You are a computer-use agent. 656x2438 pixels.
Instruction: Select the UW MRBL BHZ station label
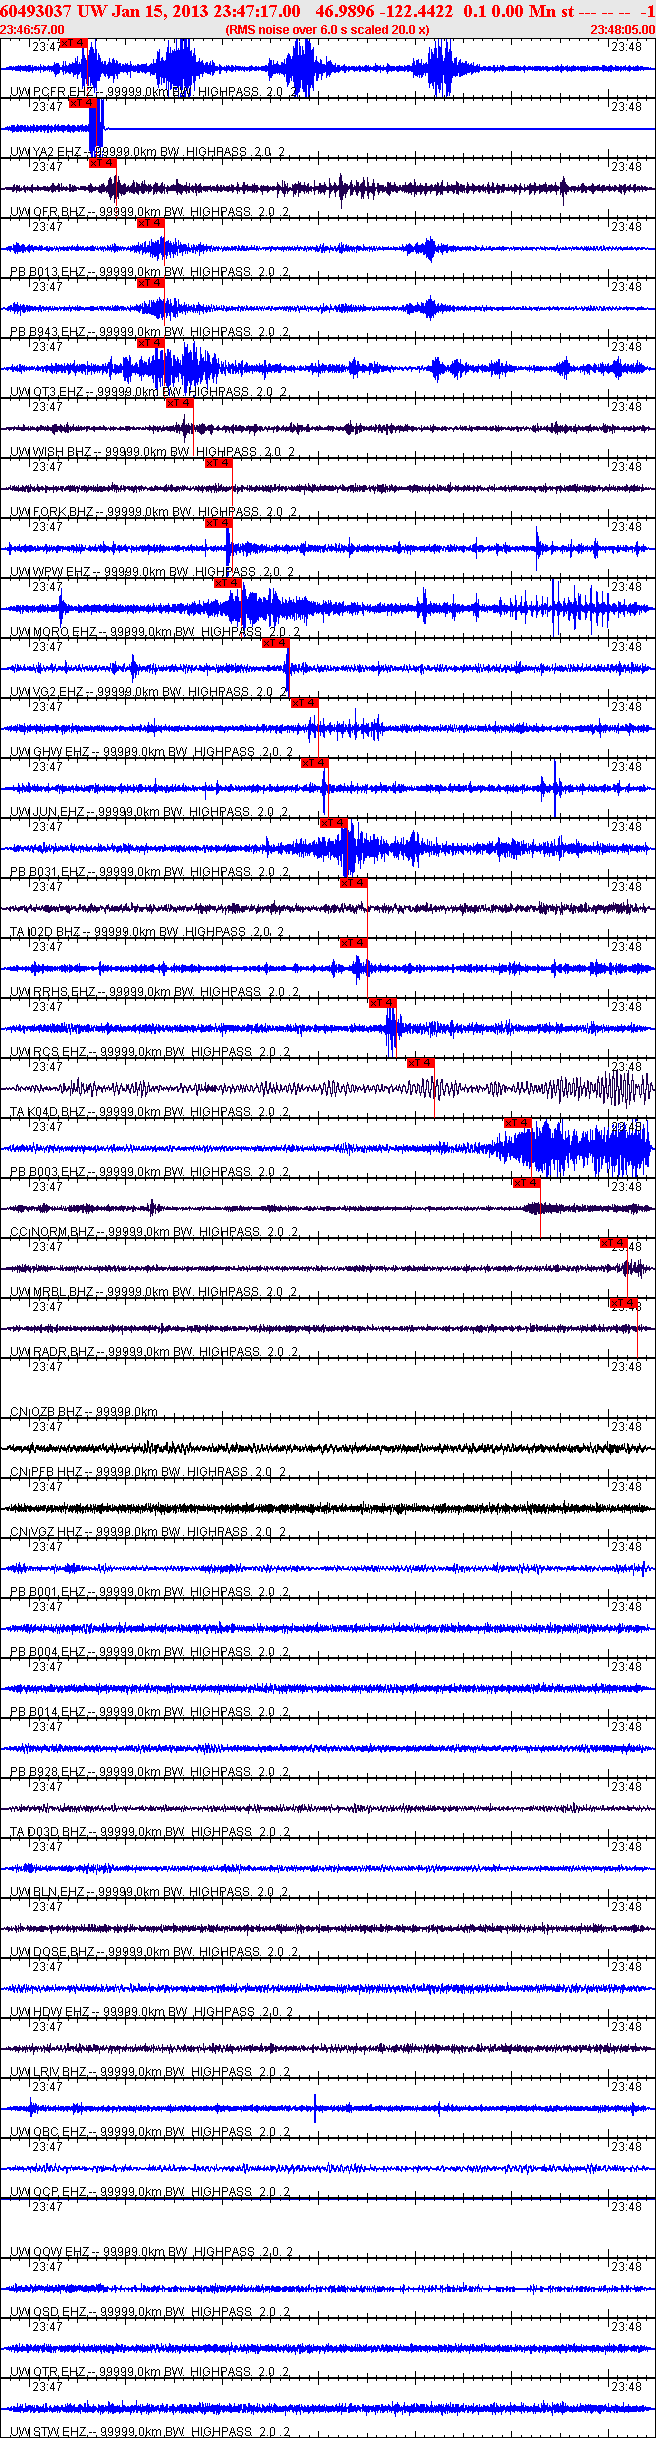pos(53,1292)
